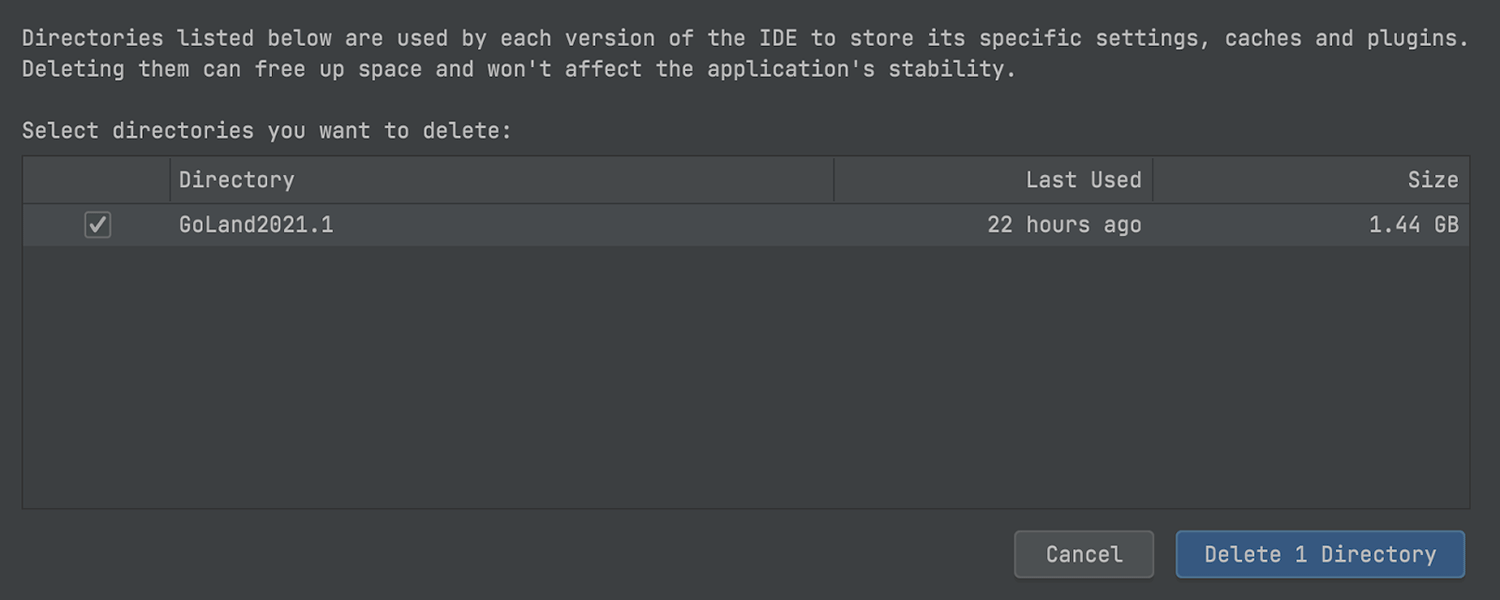Viewport: 1500px width, 600px height.
Task: Click the 1.44 GB size cell
Action: pos(1413,225)
